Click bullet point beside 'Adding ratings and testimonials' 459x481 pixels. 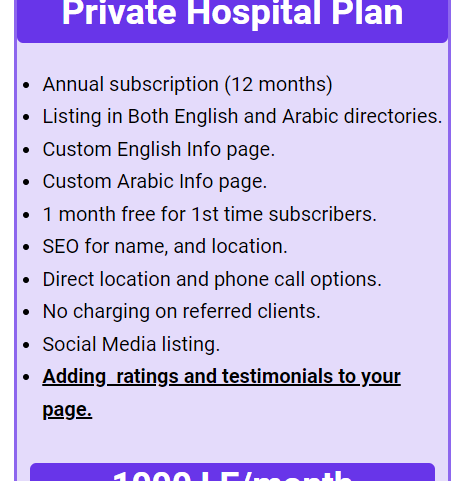pyautogui.click(x=26, y=377)
